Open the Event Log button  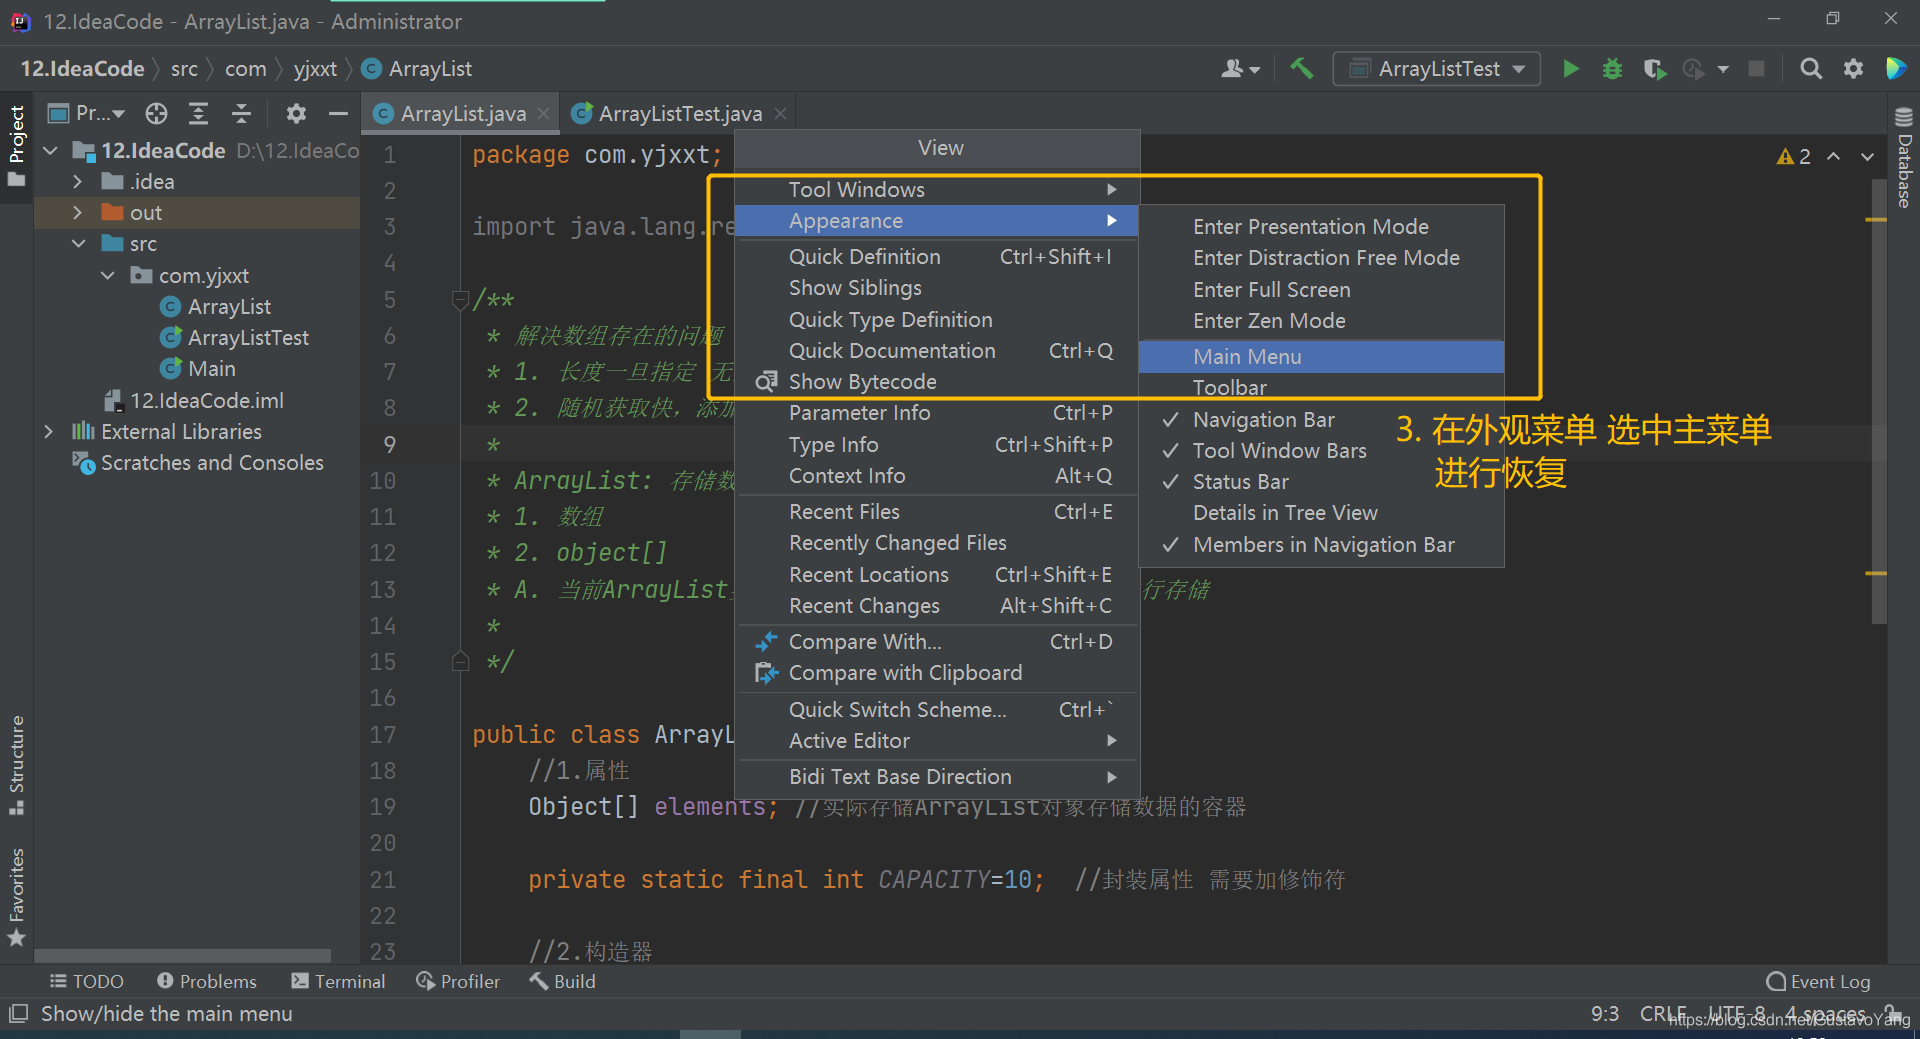1818,982
